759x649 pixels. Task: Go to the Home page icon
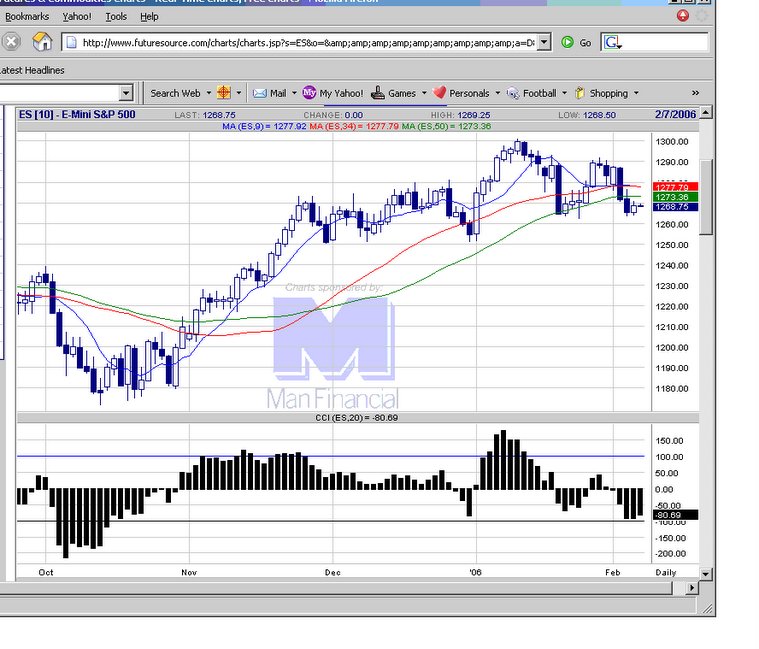tap(43, 42)
